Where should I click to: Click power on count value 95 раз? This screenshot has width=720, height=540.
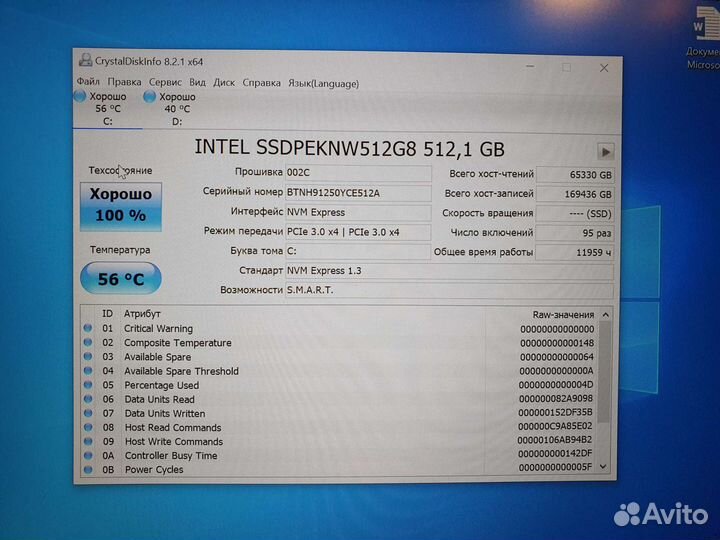[x=575, y=233]
